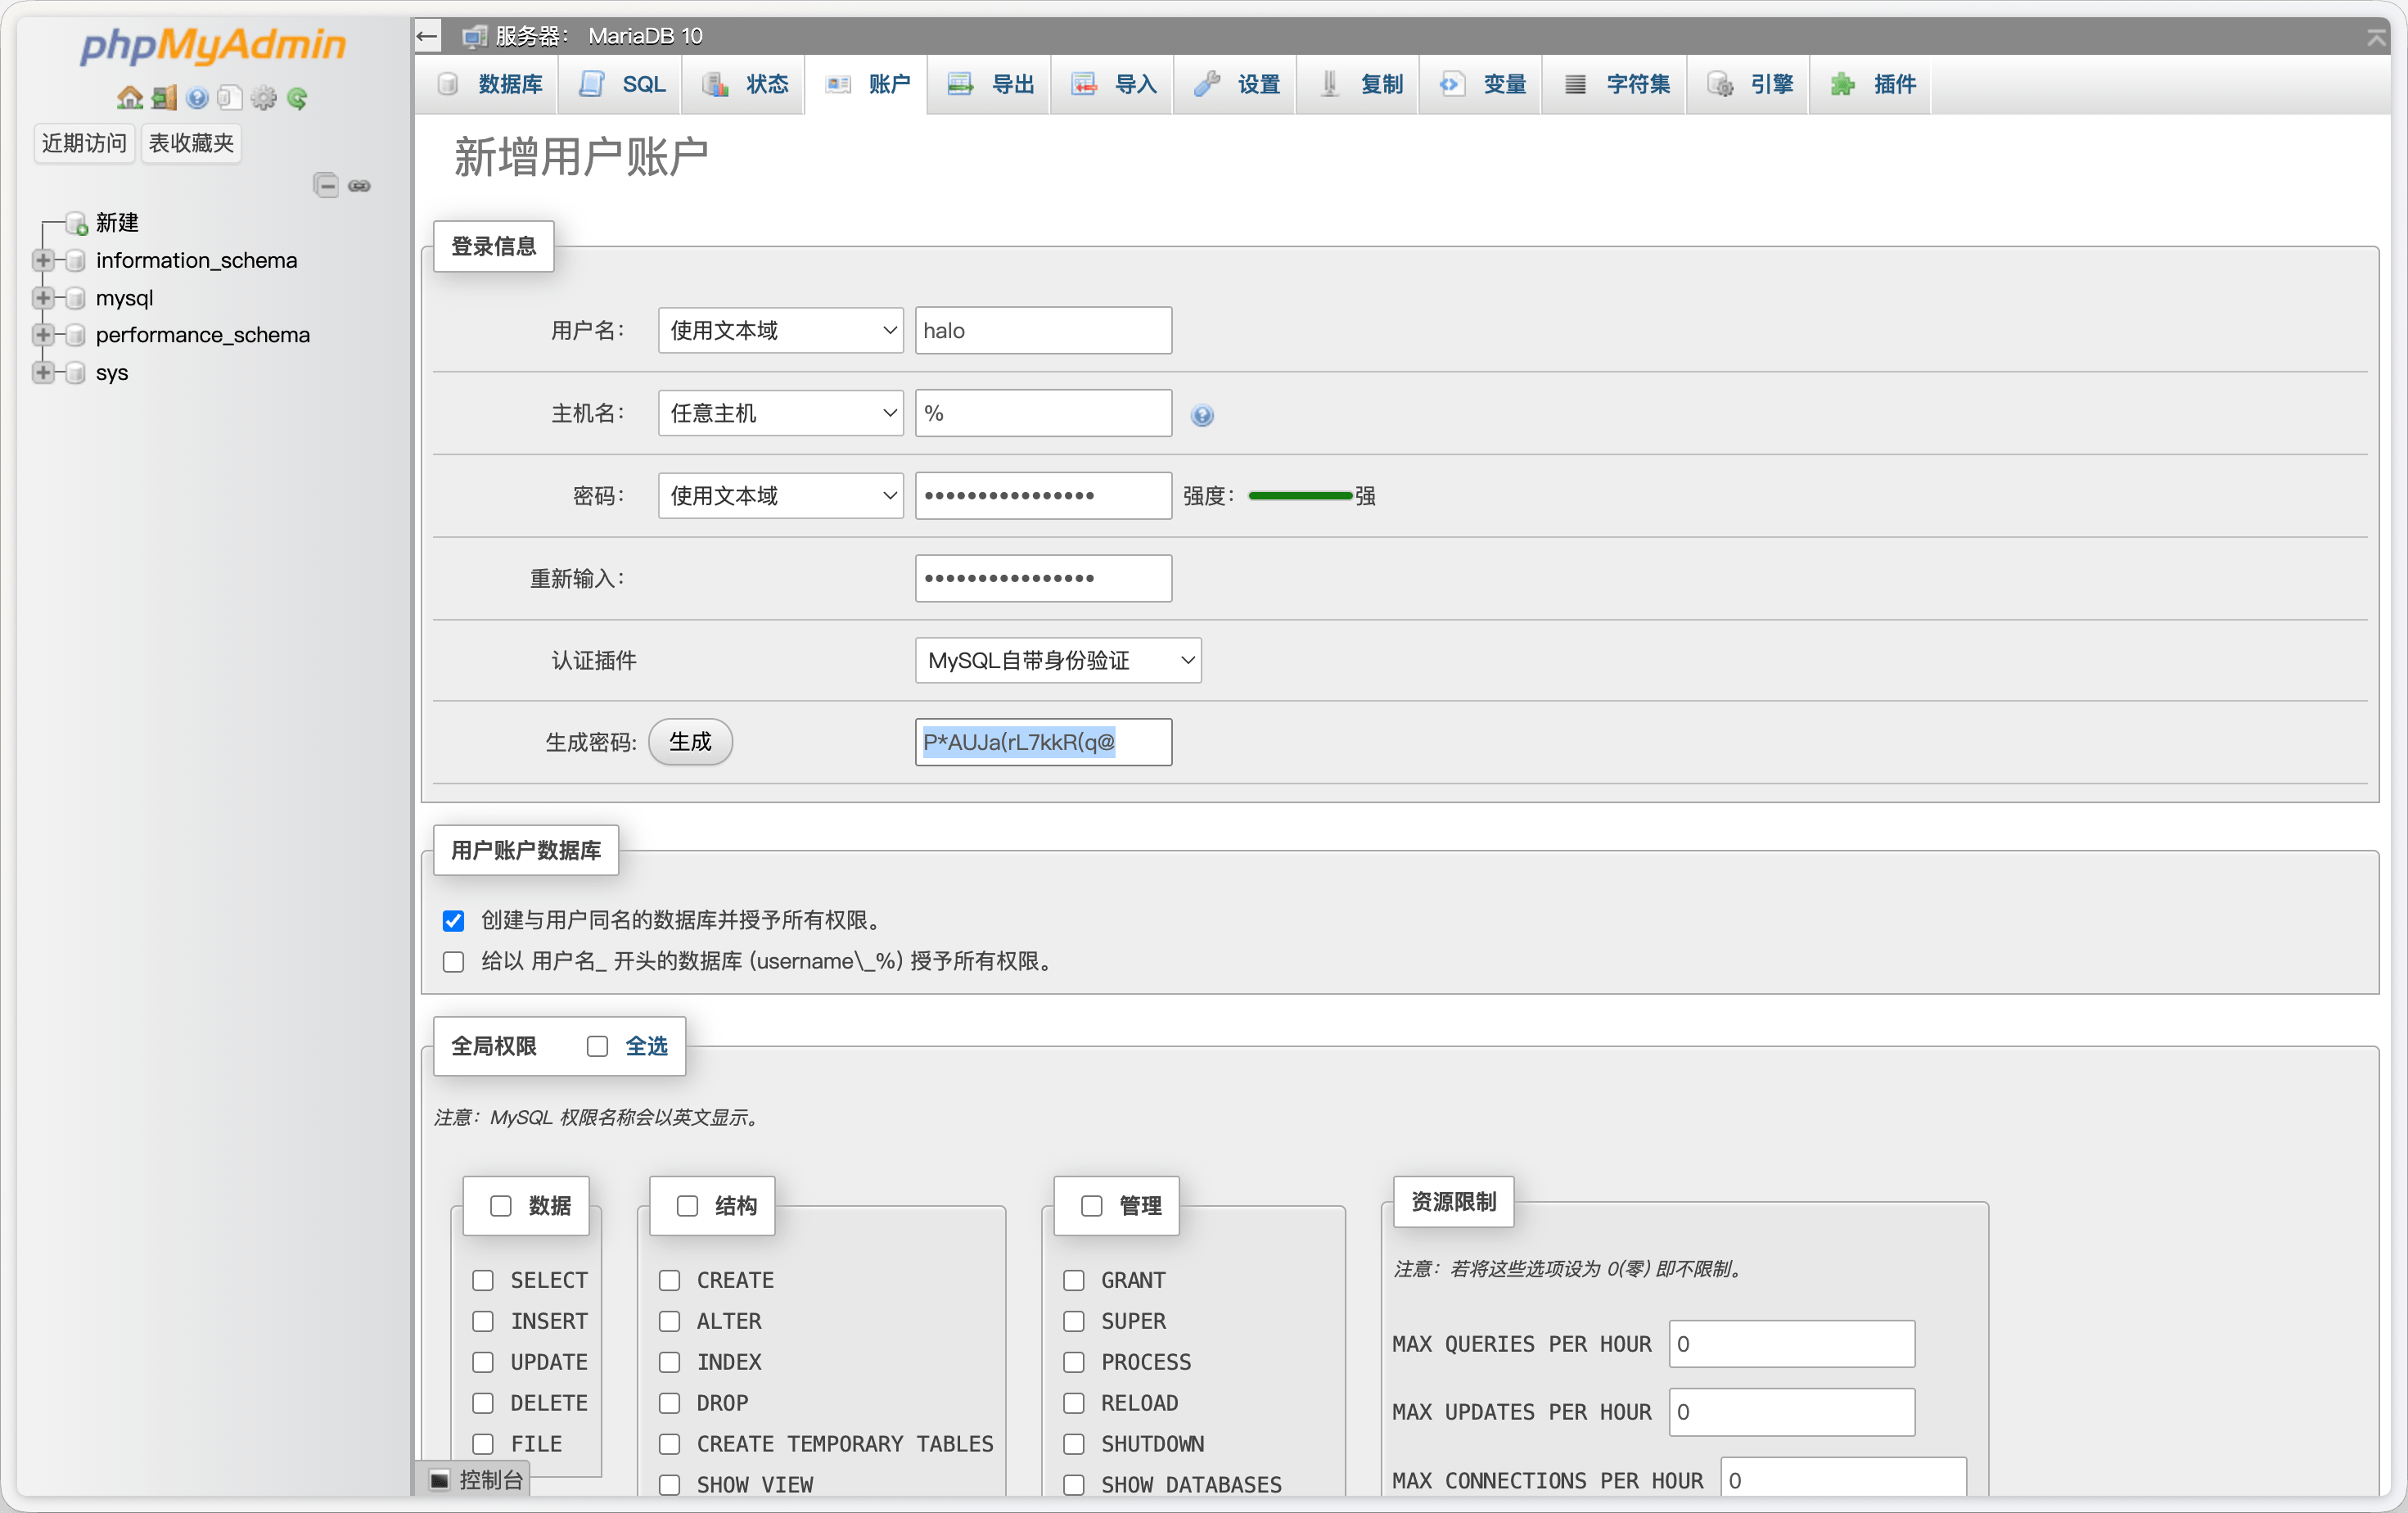
Task: Open the 字符集 charsets tab
Action: click(x=1616, y=84)
